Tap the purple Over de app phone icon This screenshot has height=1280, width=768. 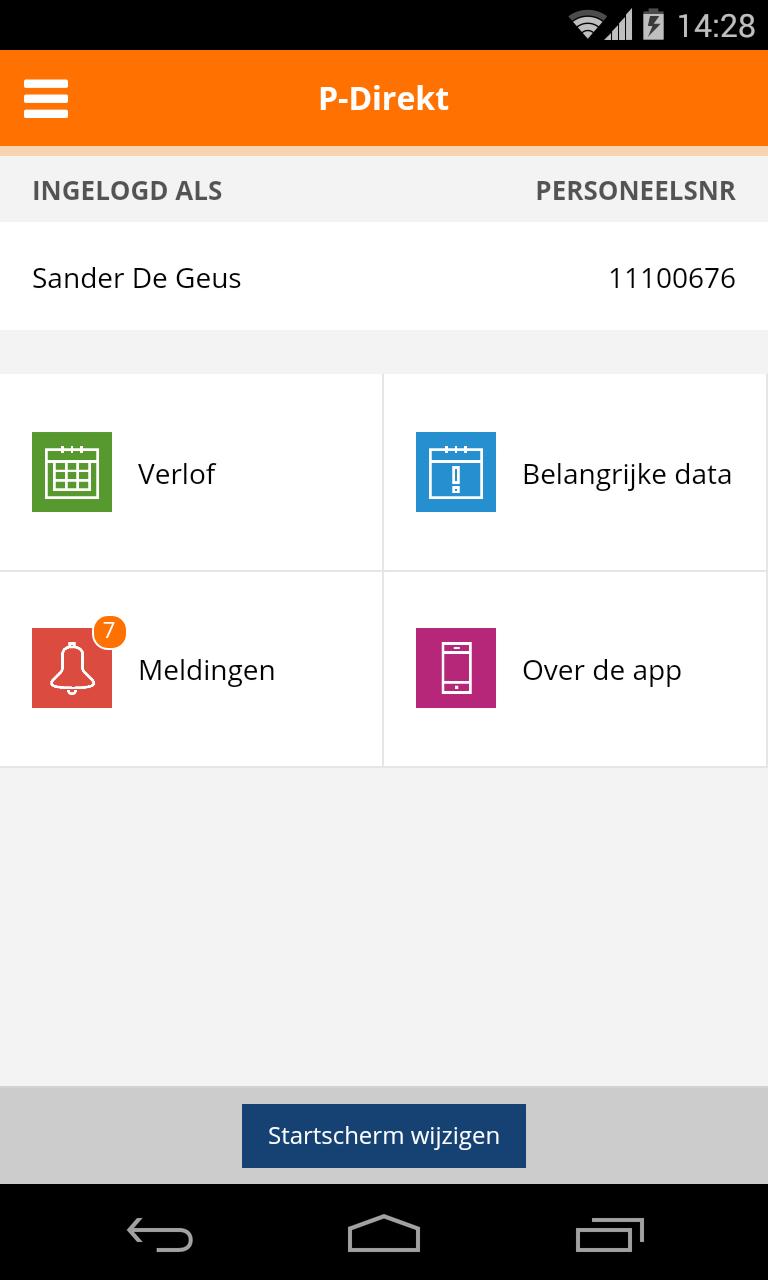[x=456, y=668]
